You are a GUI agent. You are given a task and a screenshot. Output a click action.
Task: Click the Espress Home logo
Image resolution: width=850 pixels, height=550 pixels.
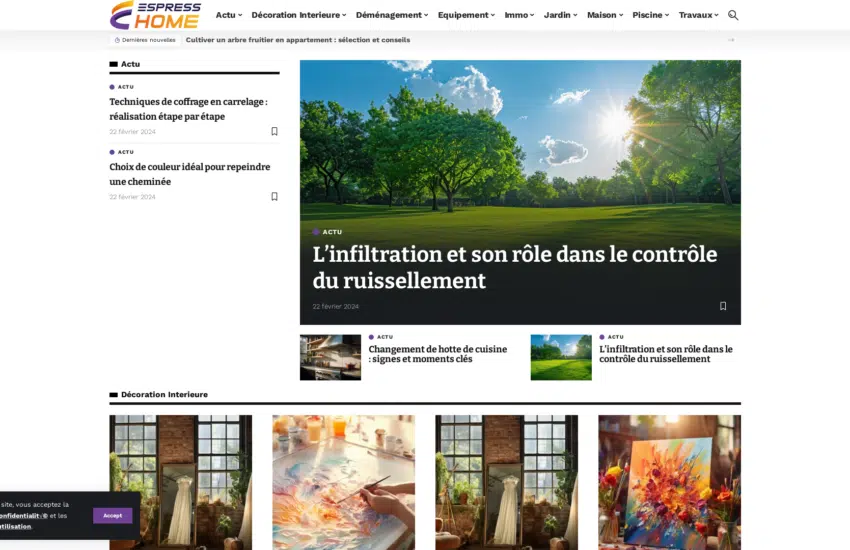(x=156, y=15)
